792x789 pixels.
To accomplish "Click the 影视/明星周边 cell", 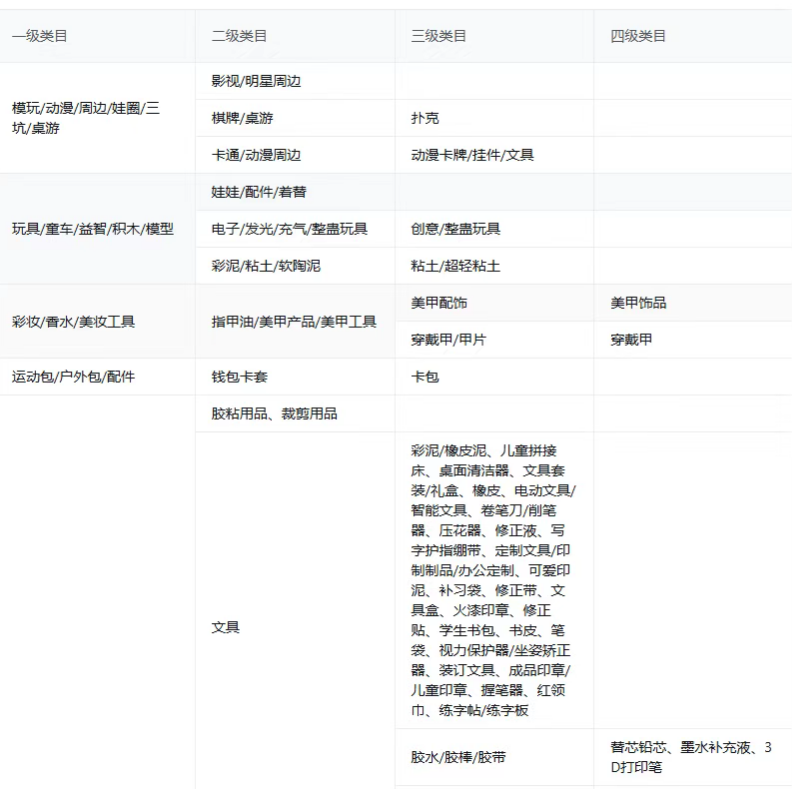I will [256, 81].
